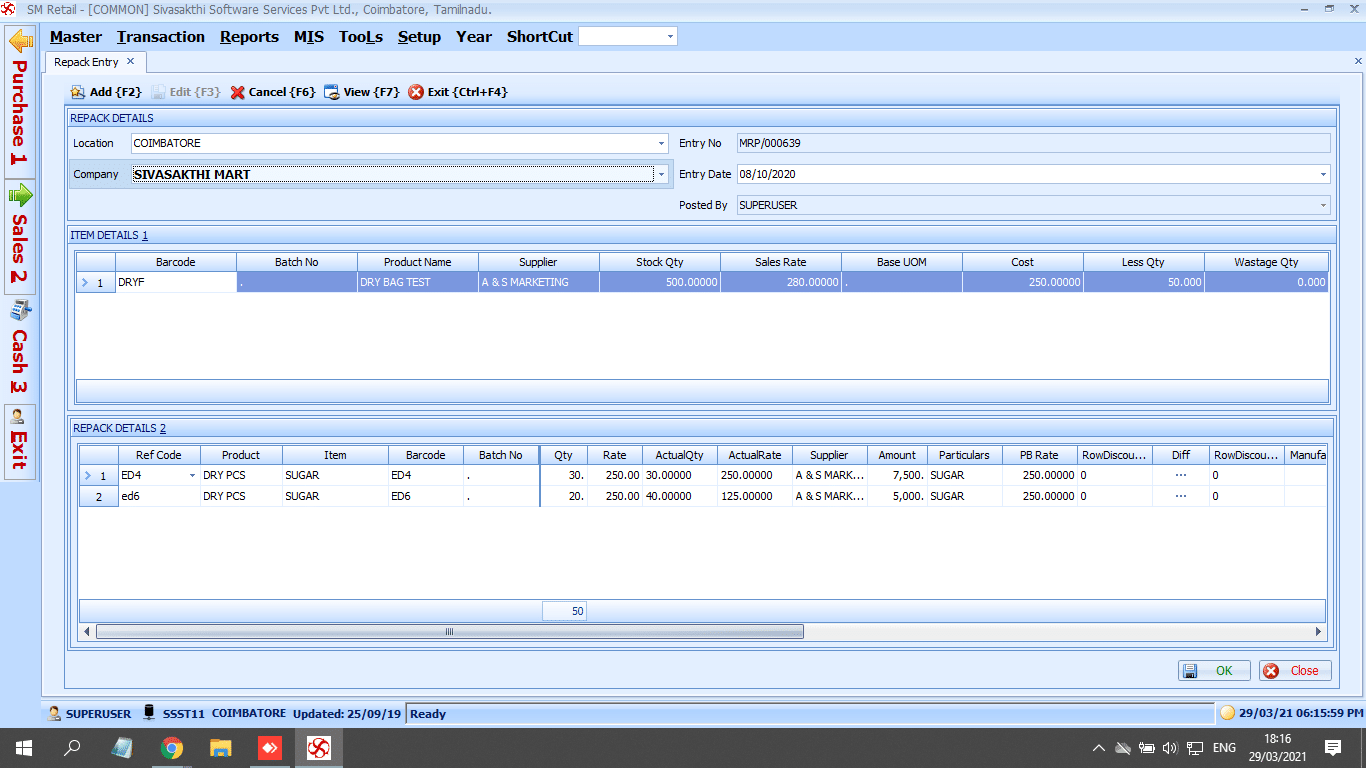This screenshot has width=1366, height=768.
Task: Open the Reports menu
Action: point(249,36)
